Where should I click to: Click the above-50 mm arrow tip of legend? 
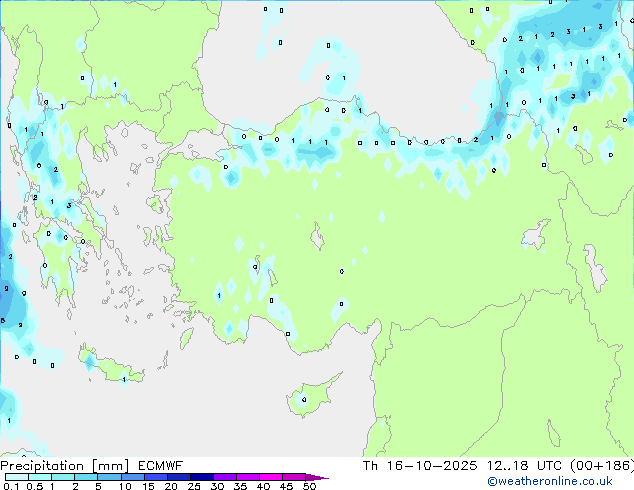pyautogui.click(x=317, y=477)
